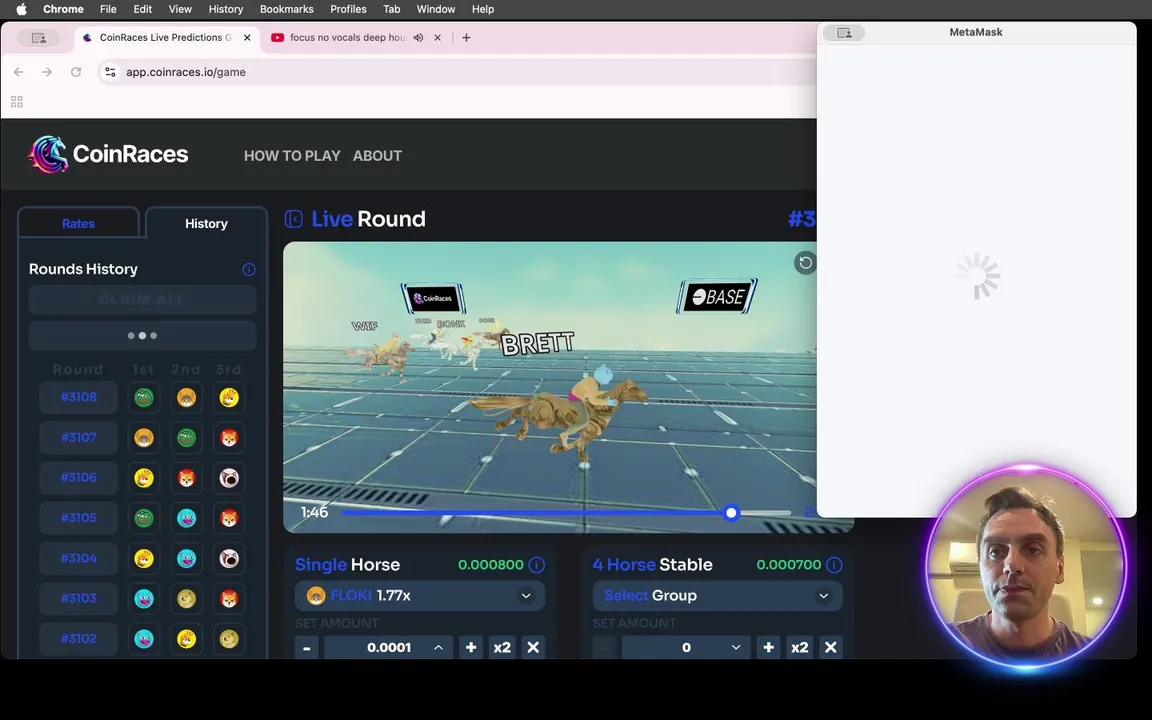
Task: Open Single Horse info icon
Action: click(537, 565)
